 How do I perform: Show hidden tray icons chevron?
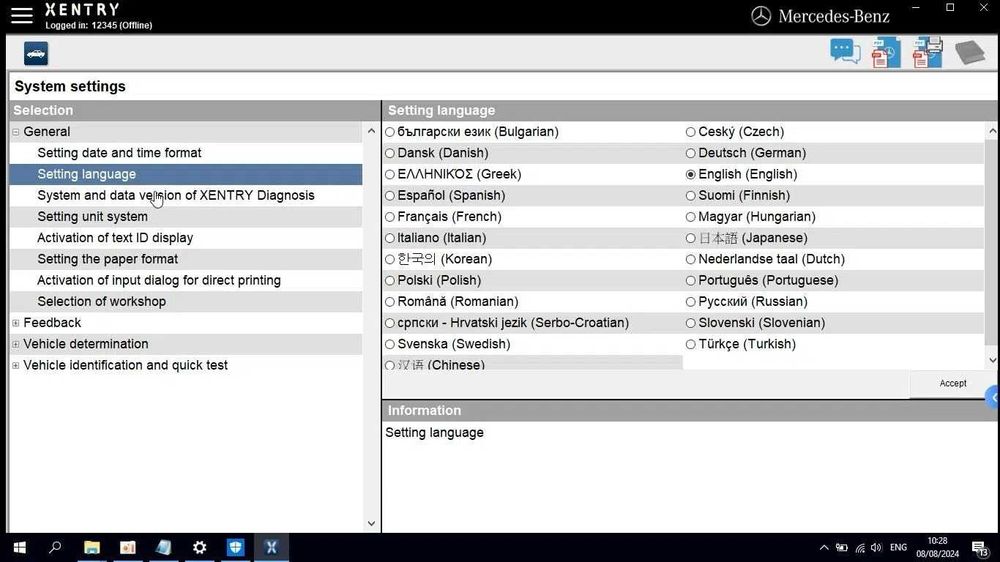tap(824, 547)
